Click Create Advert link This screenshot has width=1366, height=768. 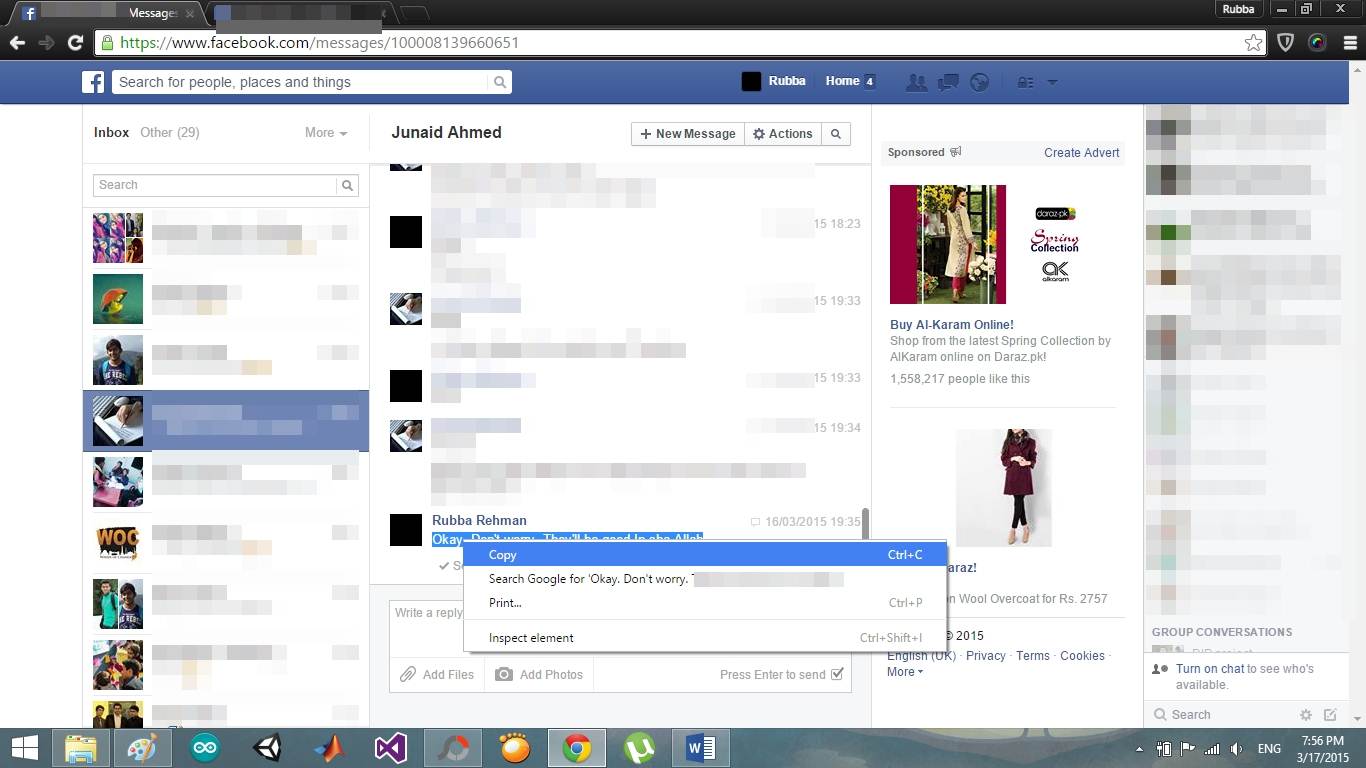[1082, 153]
